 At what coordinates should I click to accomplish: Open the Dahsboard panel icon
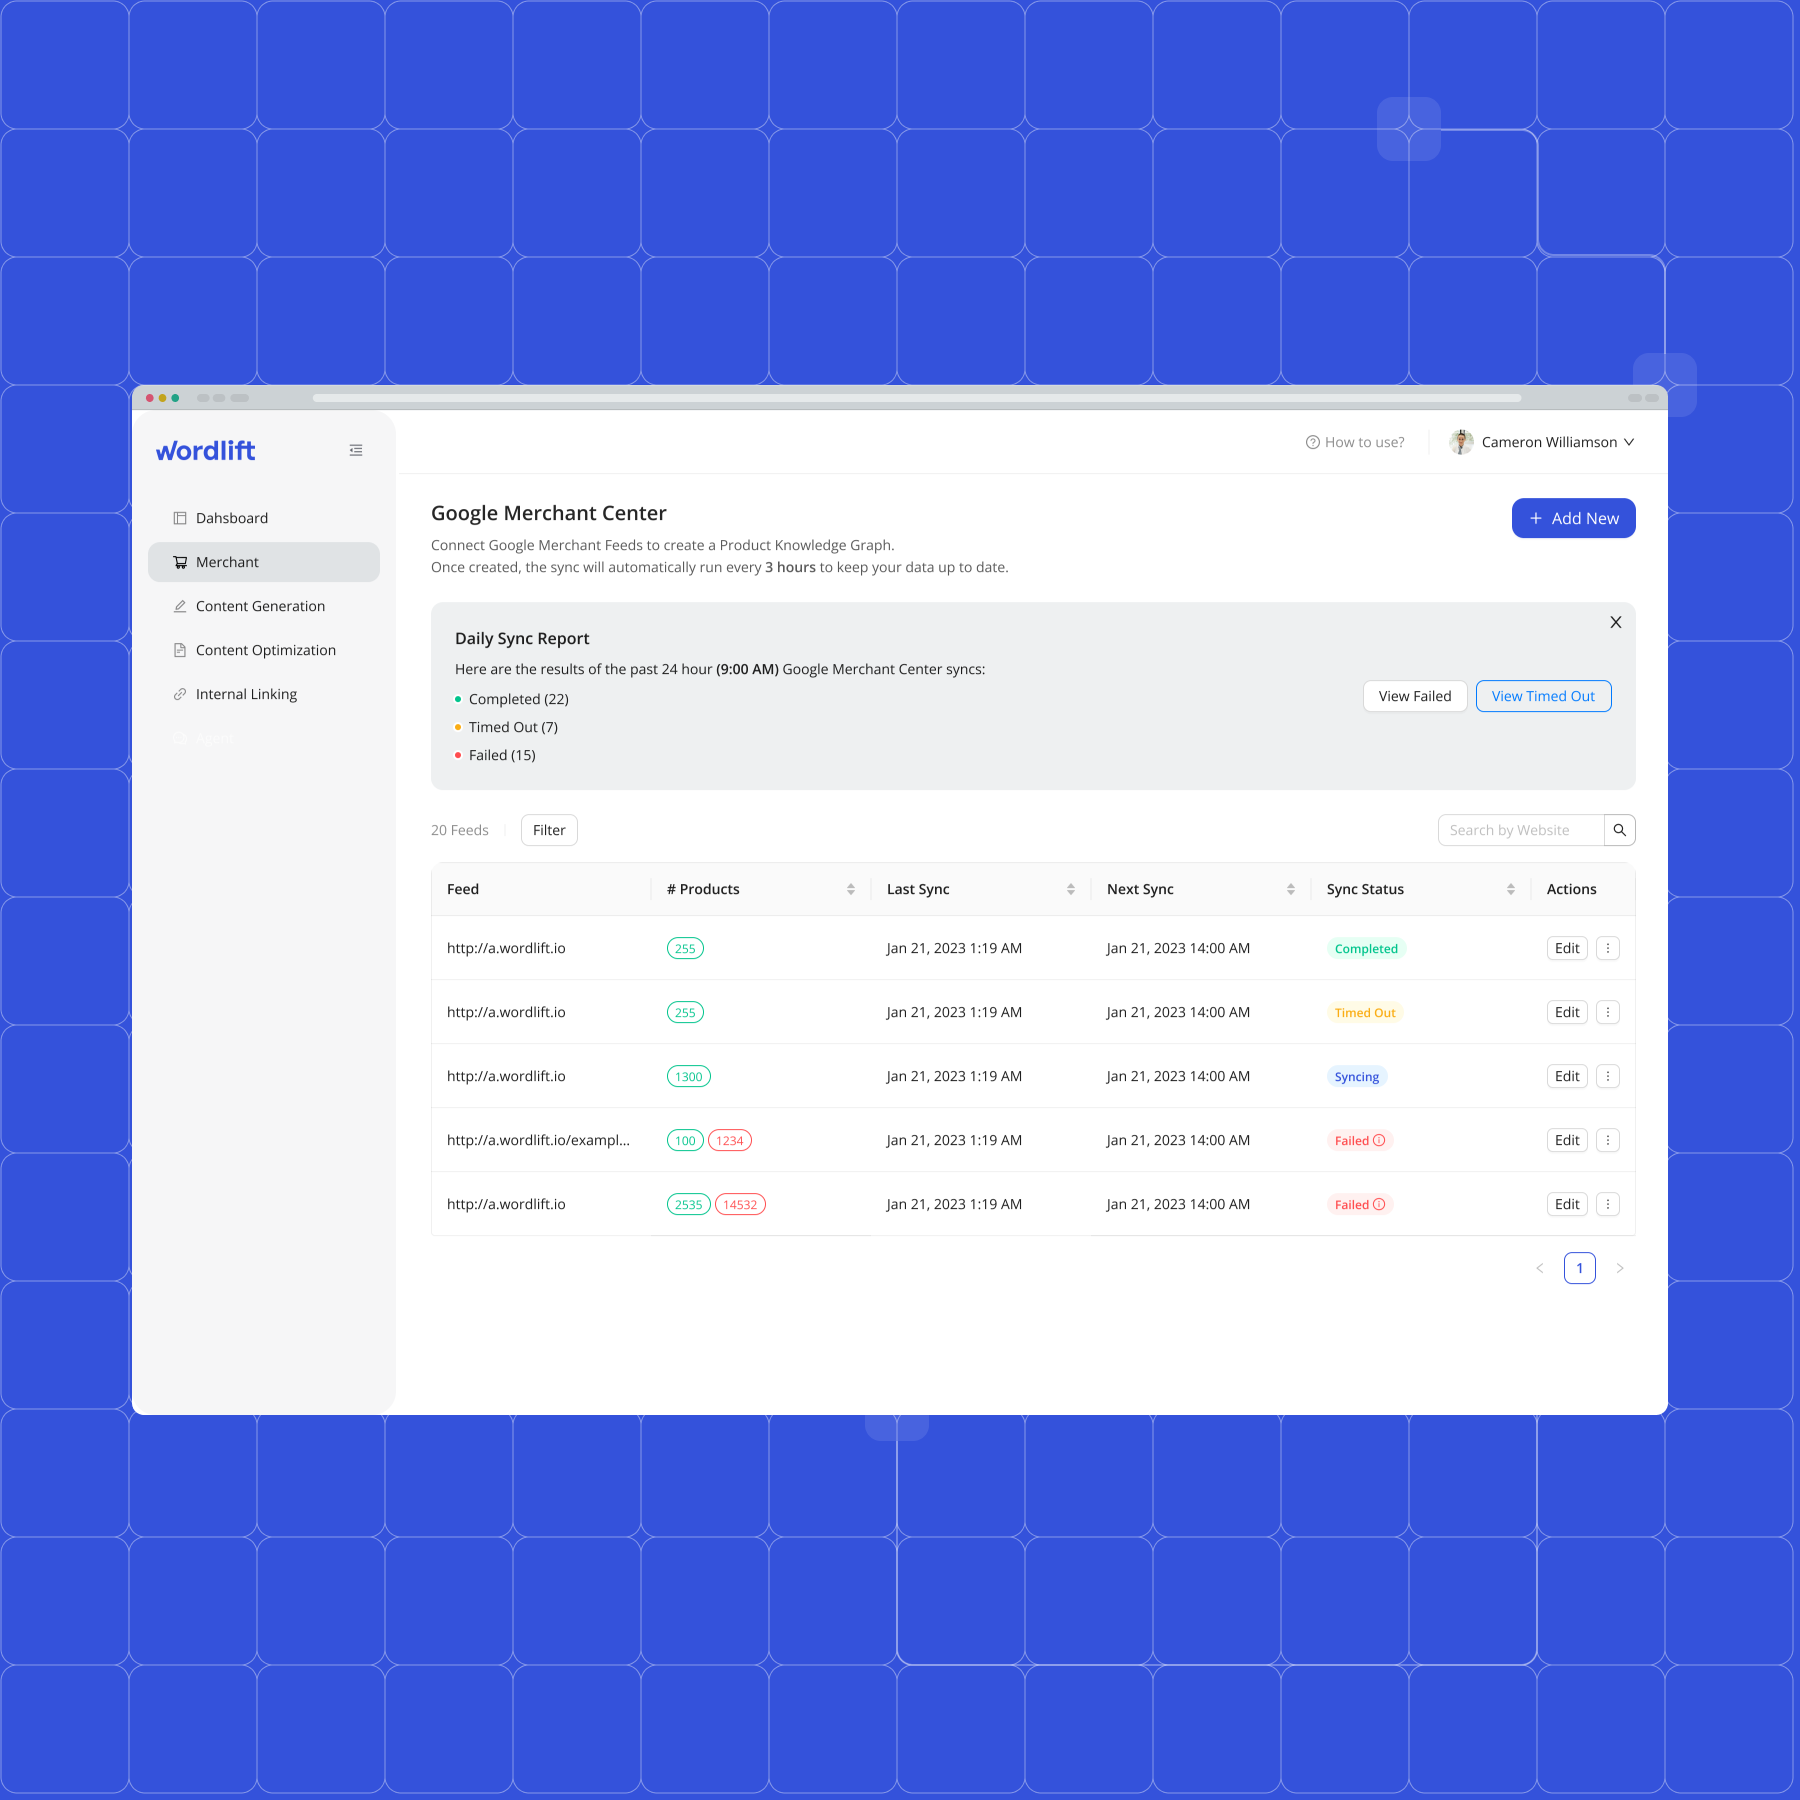tap(180, 518)
